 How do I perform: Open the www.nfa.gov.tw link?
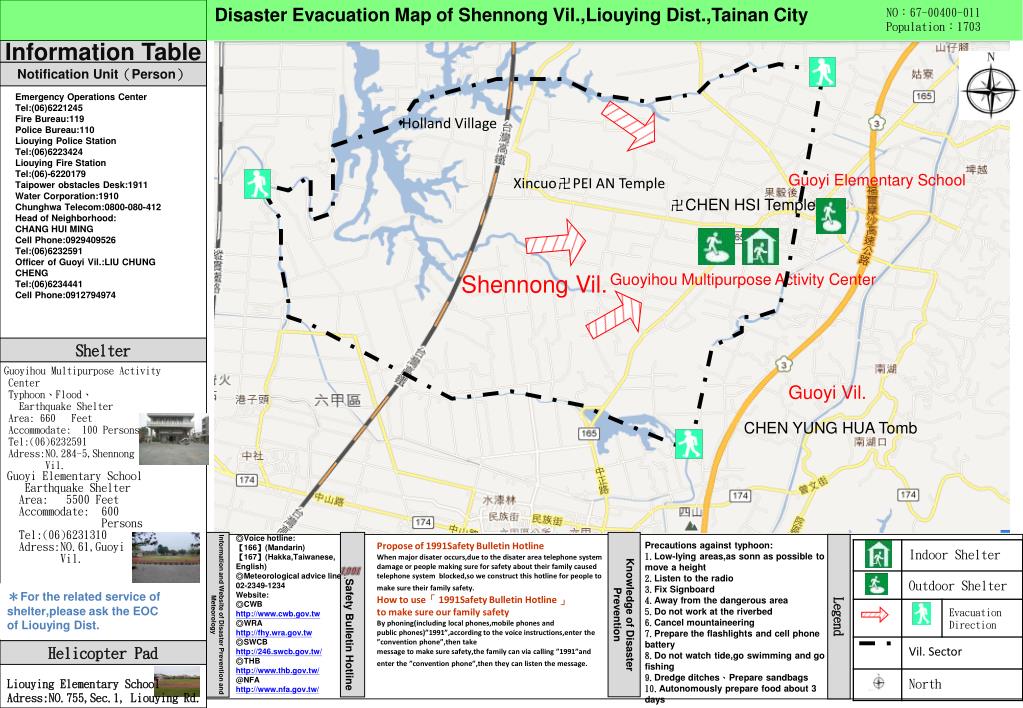coord(277,690)
